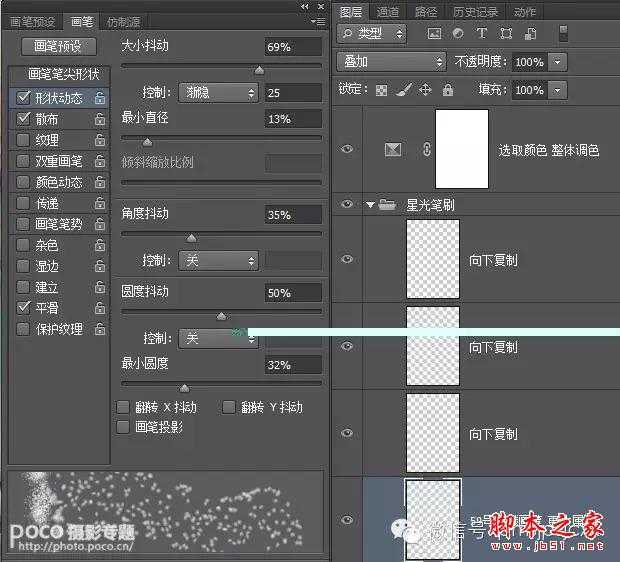Collapse the 星光笔刷 group triangle
The image size is (620, 562).
tap(370, 205)
